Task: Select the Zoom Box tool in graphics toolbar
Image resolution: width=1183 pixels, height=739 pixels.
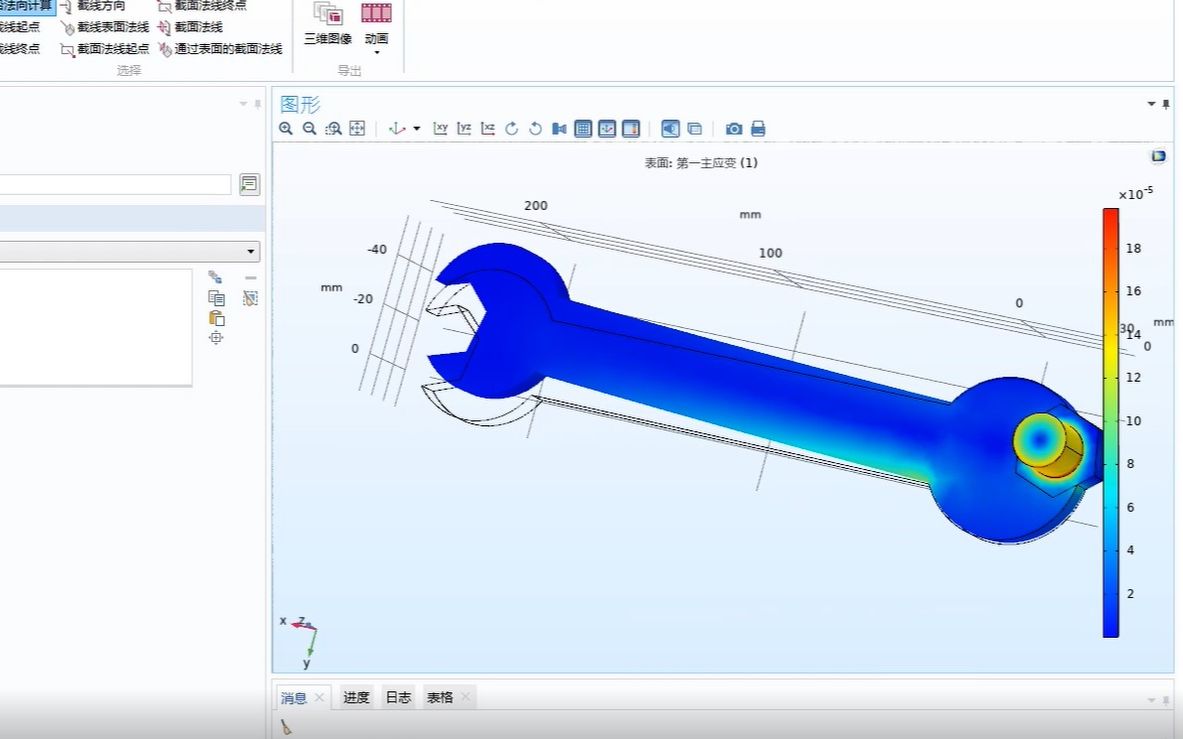Action: click(334, 129)
